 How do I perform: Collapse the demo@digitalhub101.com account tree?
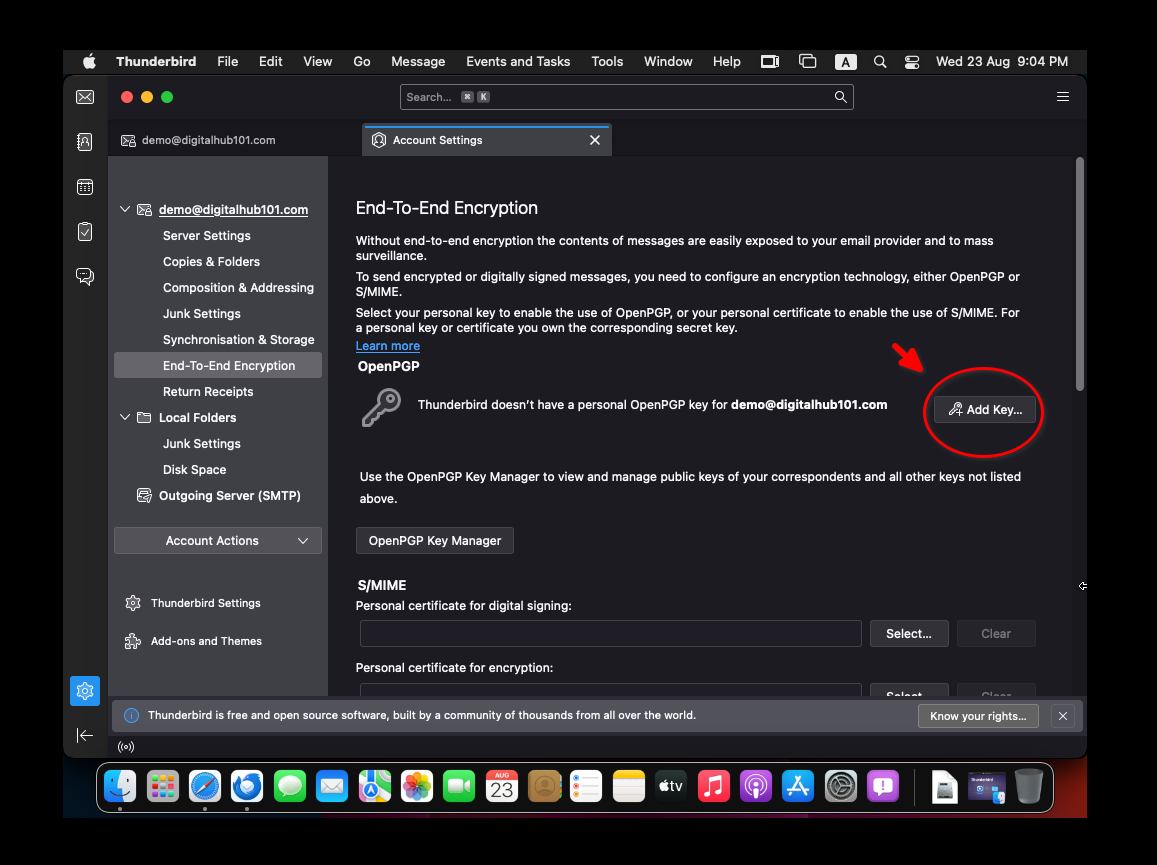[125, 210]
